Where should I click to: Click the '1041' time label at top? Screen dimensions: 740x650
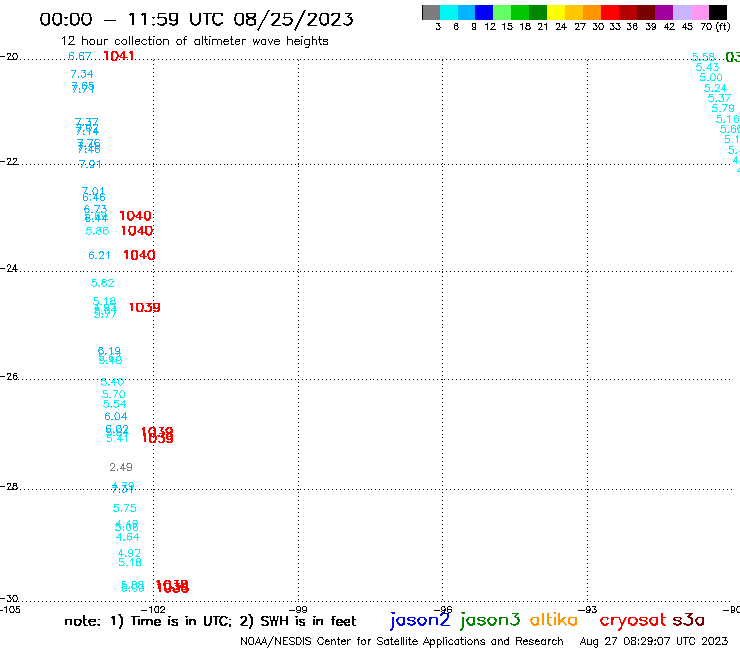point(118,56)
